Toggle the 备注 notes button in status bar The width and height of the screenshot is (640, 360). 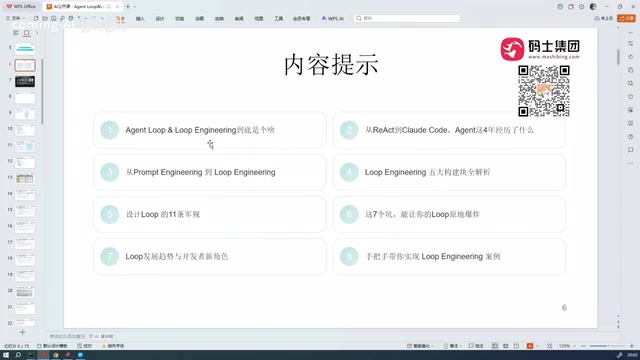coord(452,346)
